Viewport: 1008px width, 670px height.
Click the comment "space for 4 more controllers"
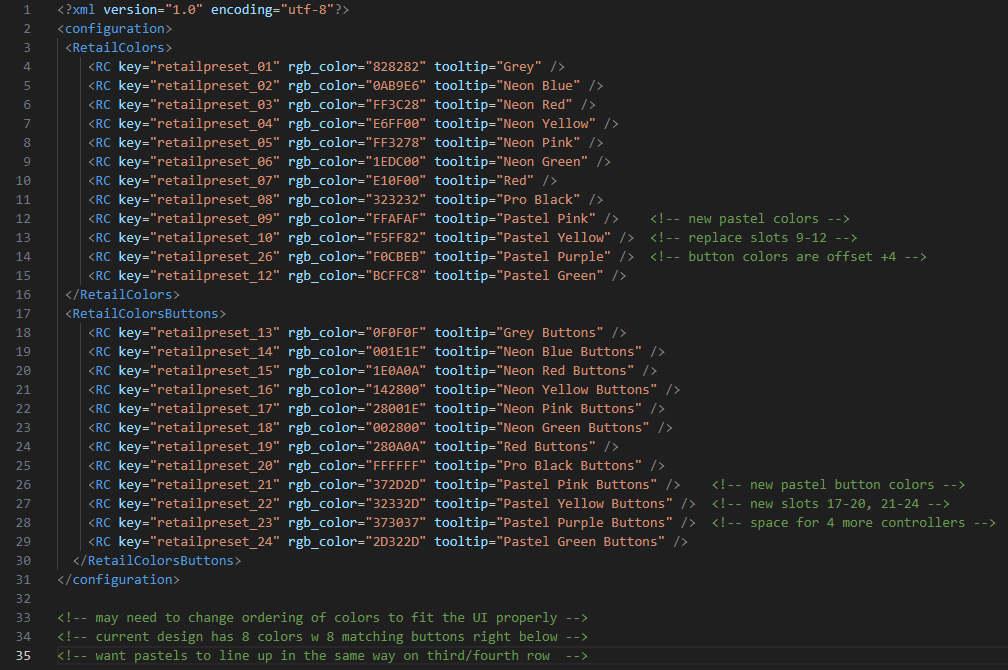click(854, 523)
